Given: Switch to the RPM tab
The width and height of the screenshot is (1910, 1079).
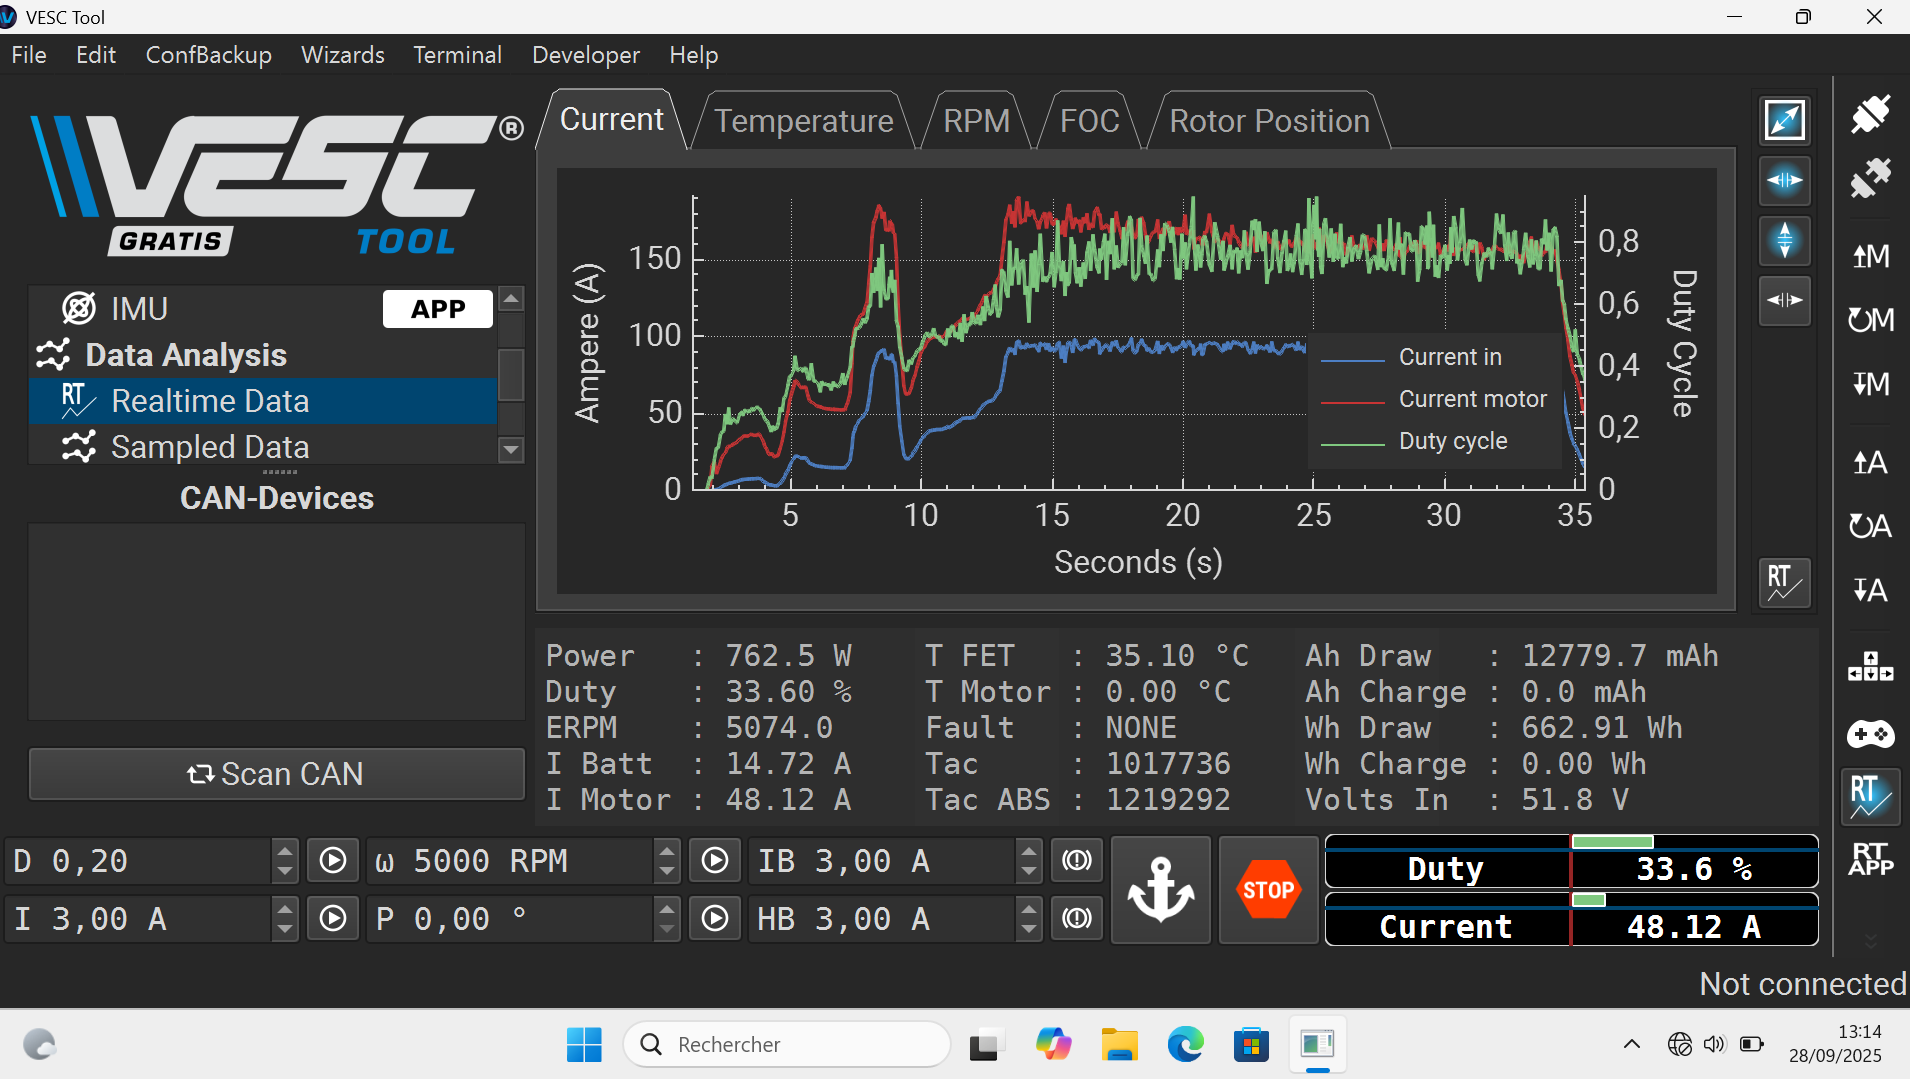Looking at the screenshot, I should point(977,121).
